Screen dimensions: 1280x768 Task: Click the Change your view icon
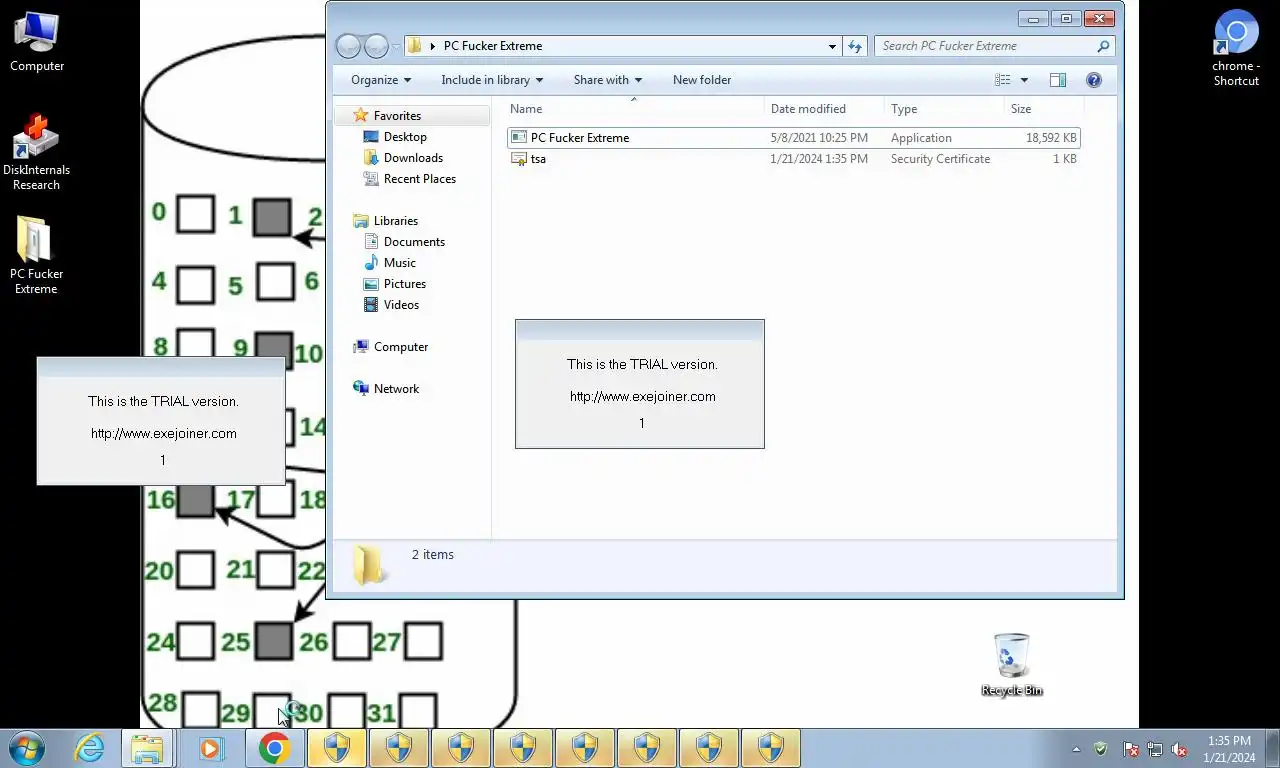coord(1003,80)
